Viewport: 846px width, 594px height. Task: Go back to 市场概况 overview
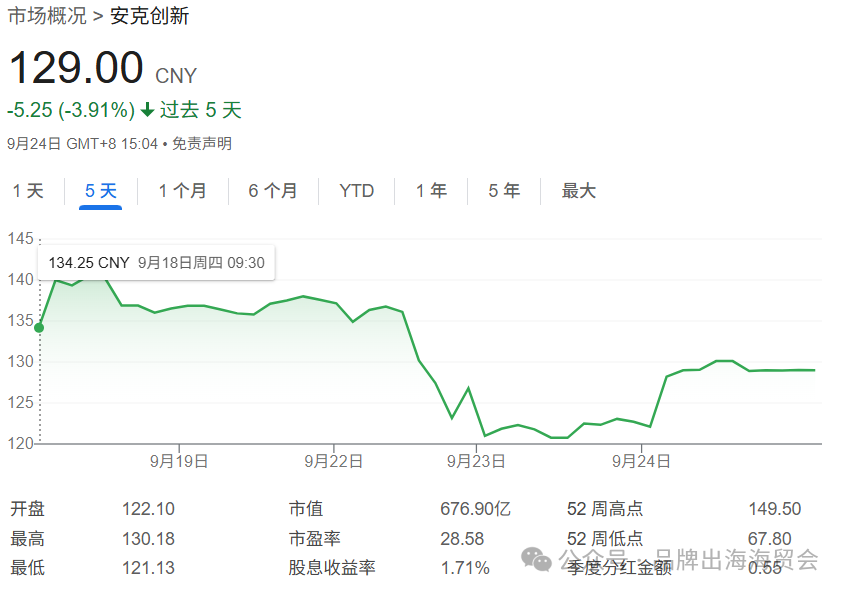[x=47, y=16]
